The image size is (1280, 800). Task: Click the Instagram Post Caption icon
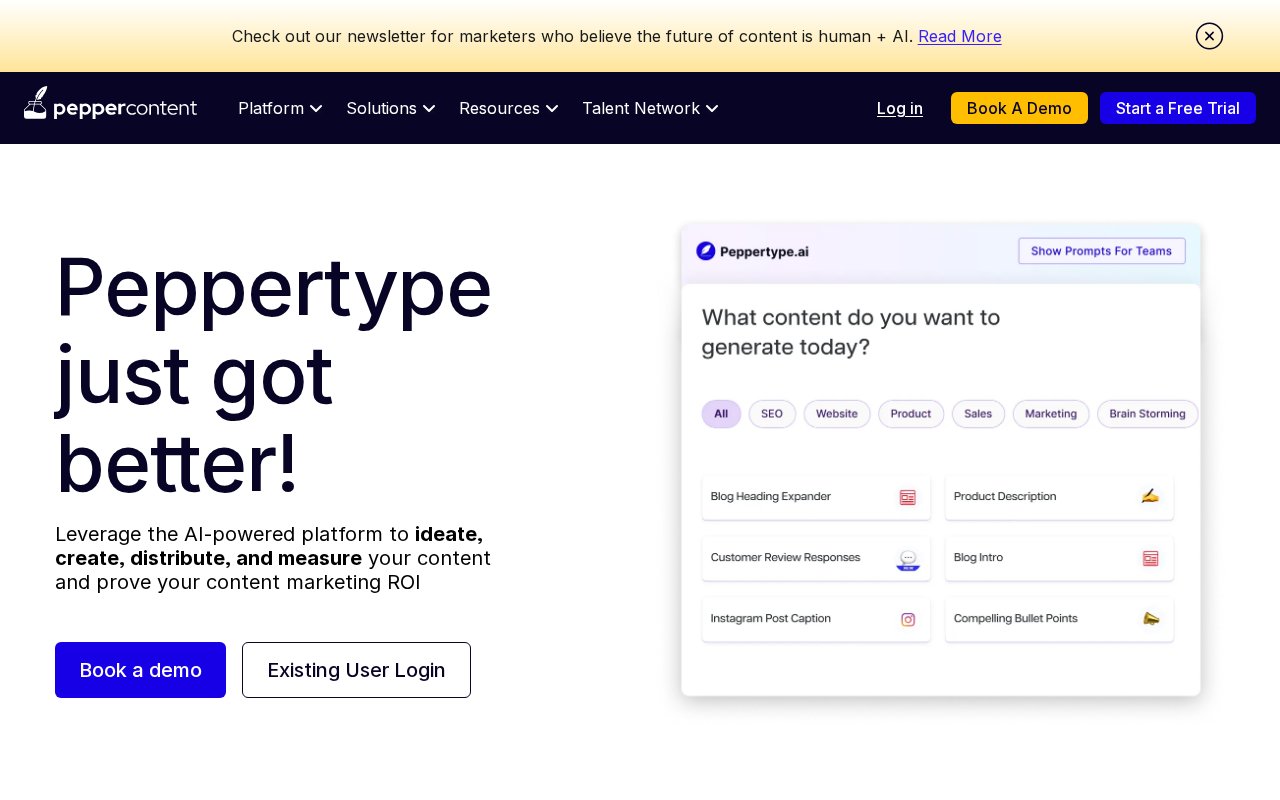pos(908,619)
